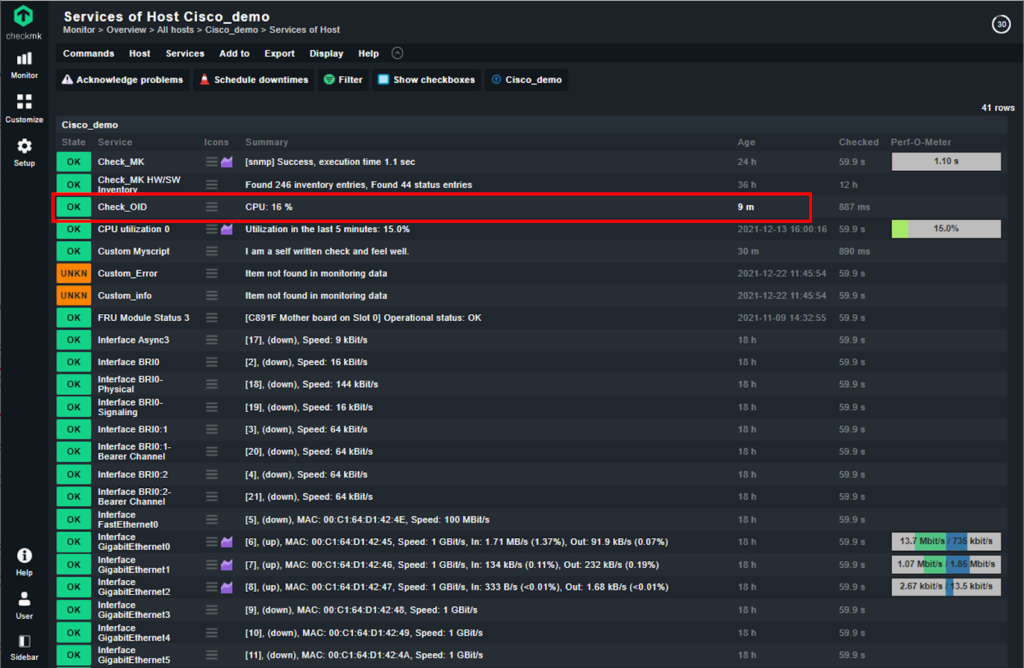Viewport: 1024px width, 668px height.
Task: Open the Filter panel
Action: click(x=344, y=80)
